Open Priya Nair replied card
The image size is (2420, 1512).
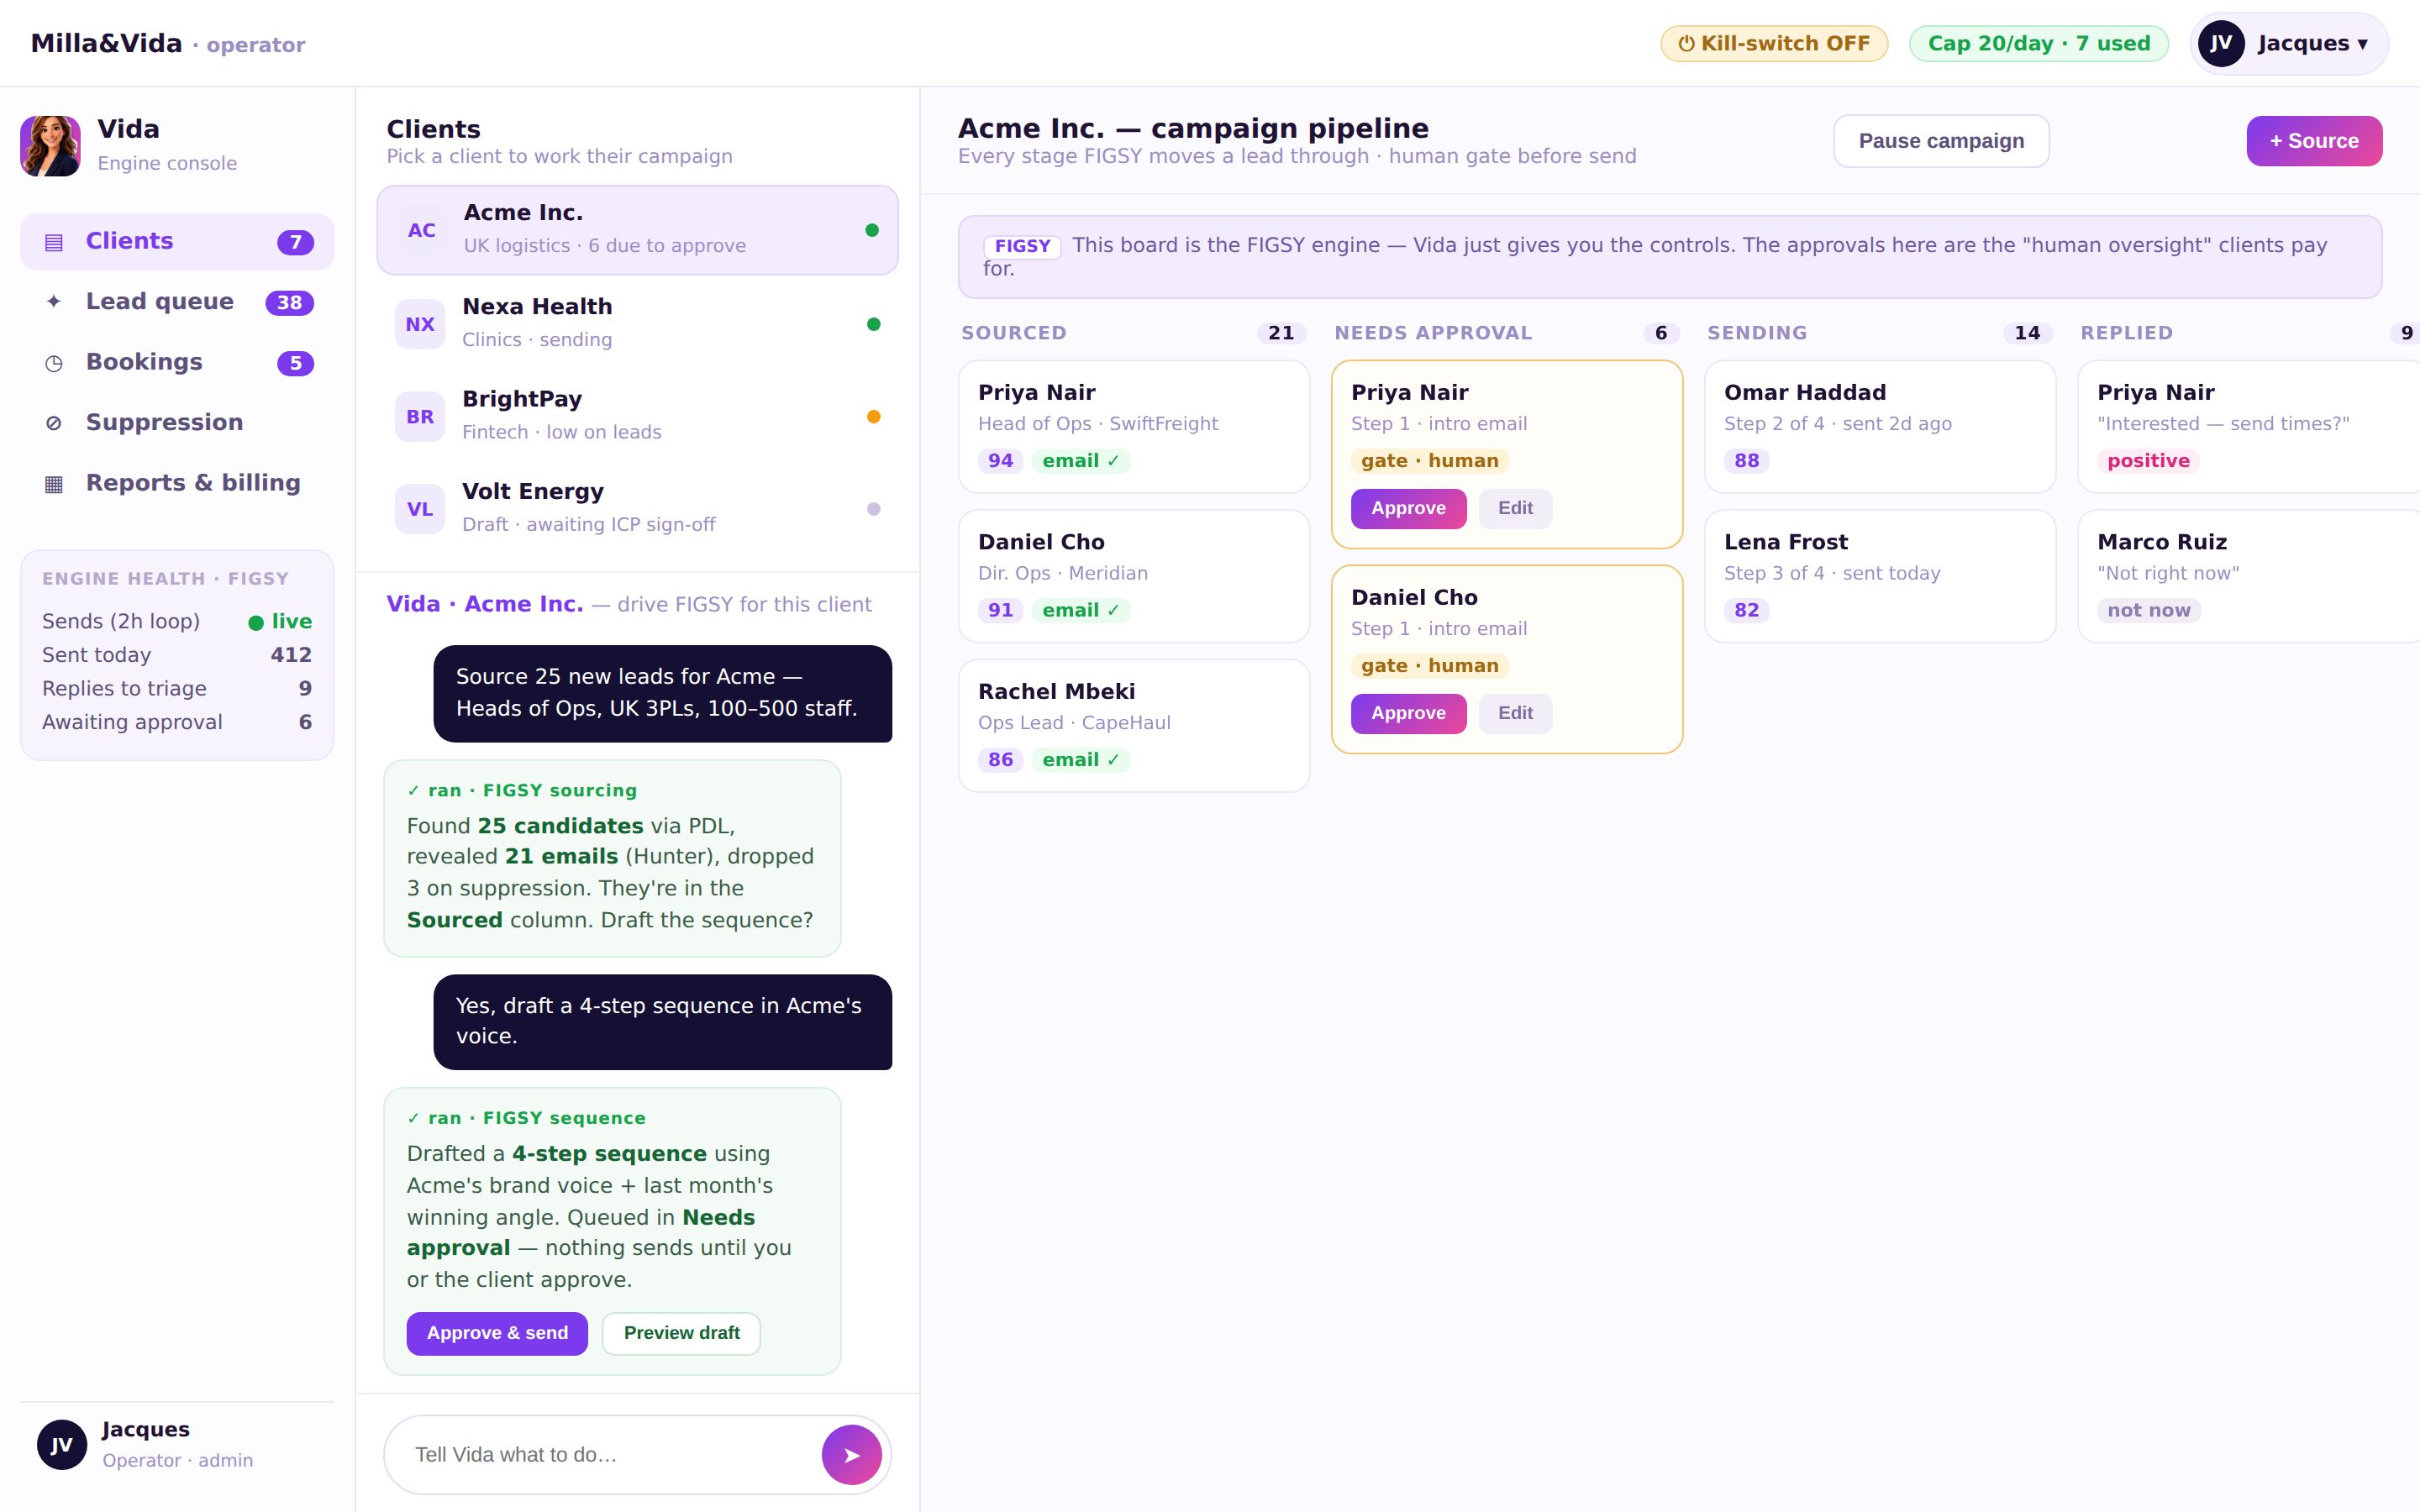[x=2249, y=427]
